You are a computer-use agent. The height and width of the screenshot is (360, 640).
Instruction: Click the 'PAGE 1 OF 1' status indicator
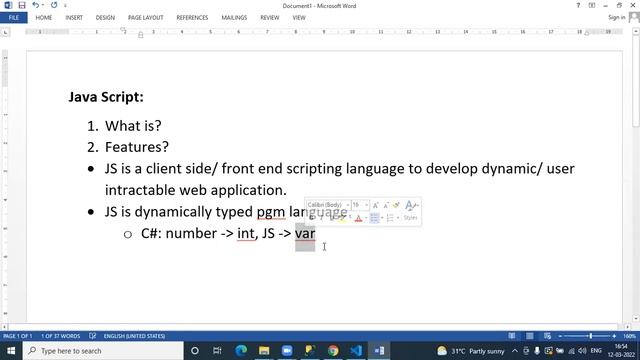coord(18,336)
